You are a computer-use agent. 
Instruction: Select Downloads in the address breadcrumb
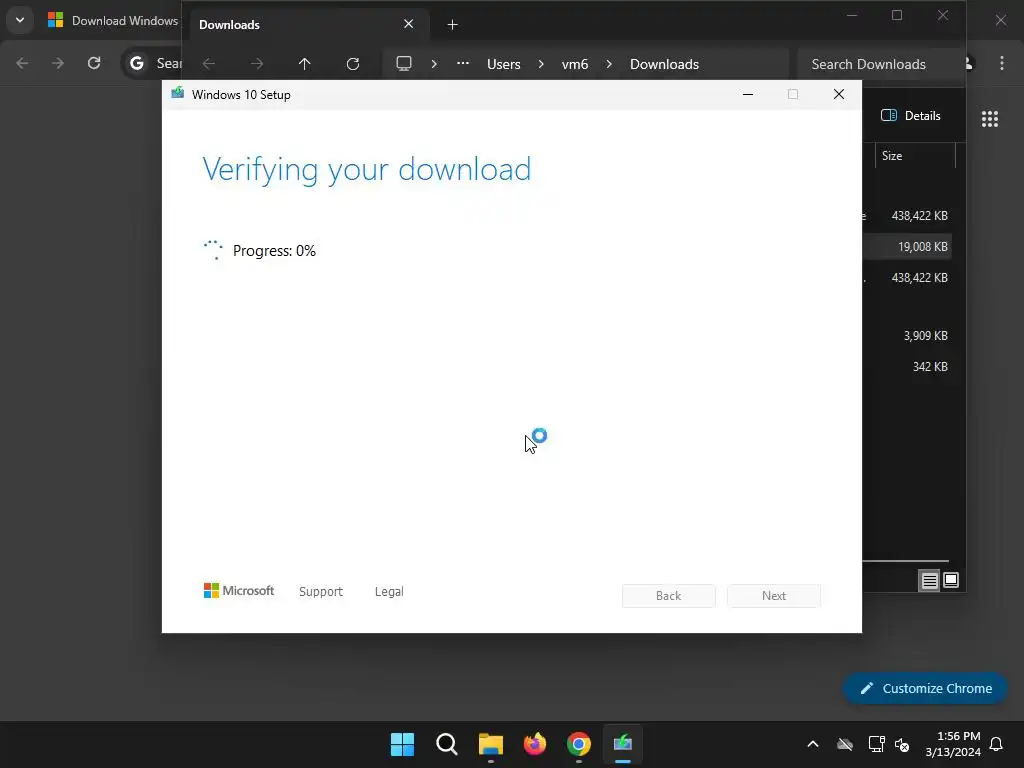coord(664,64)
